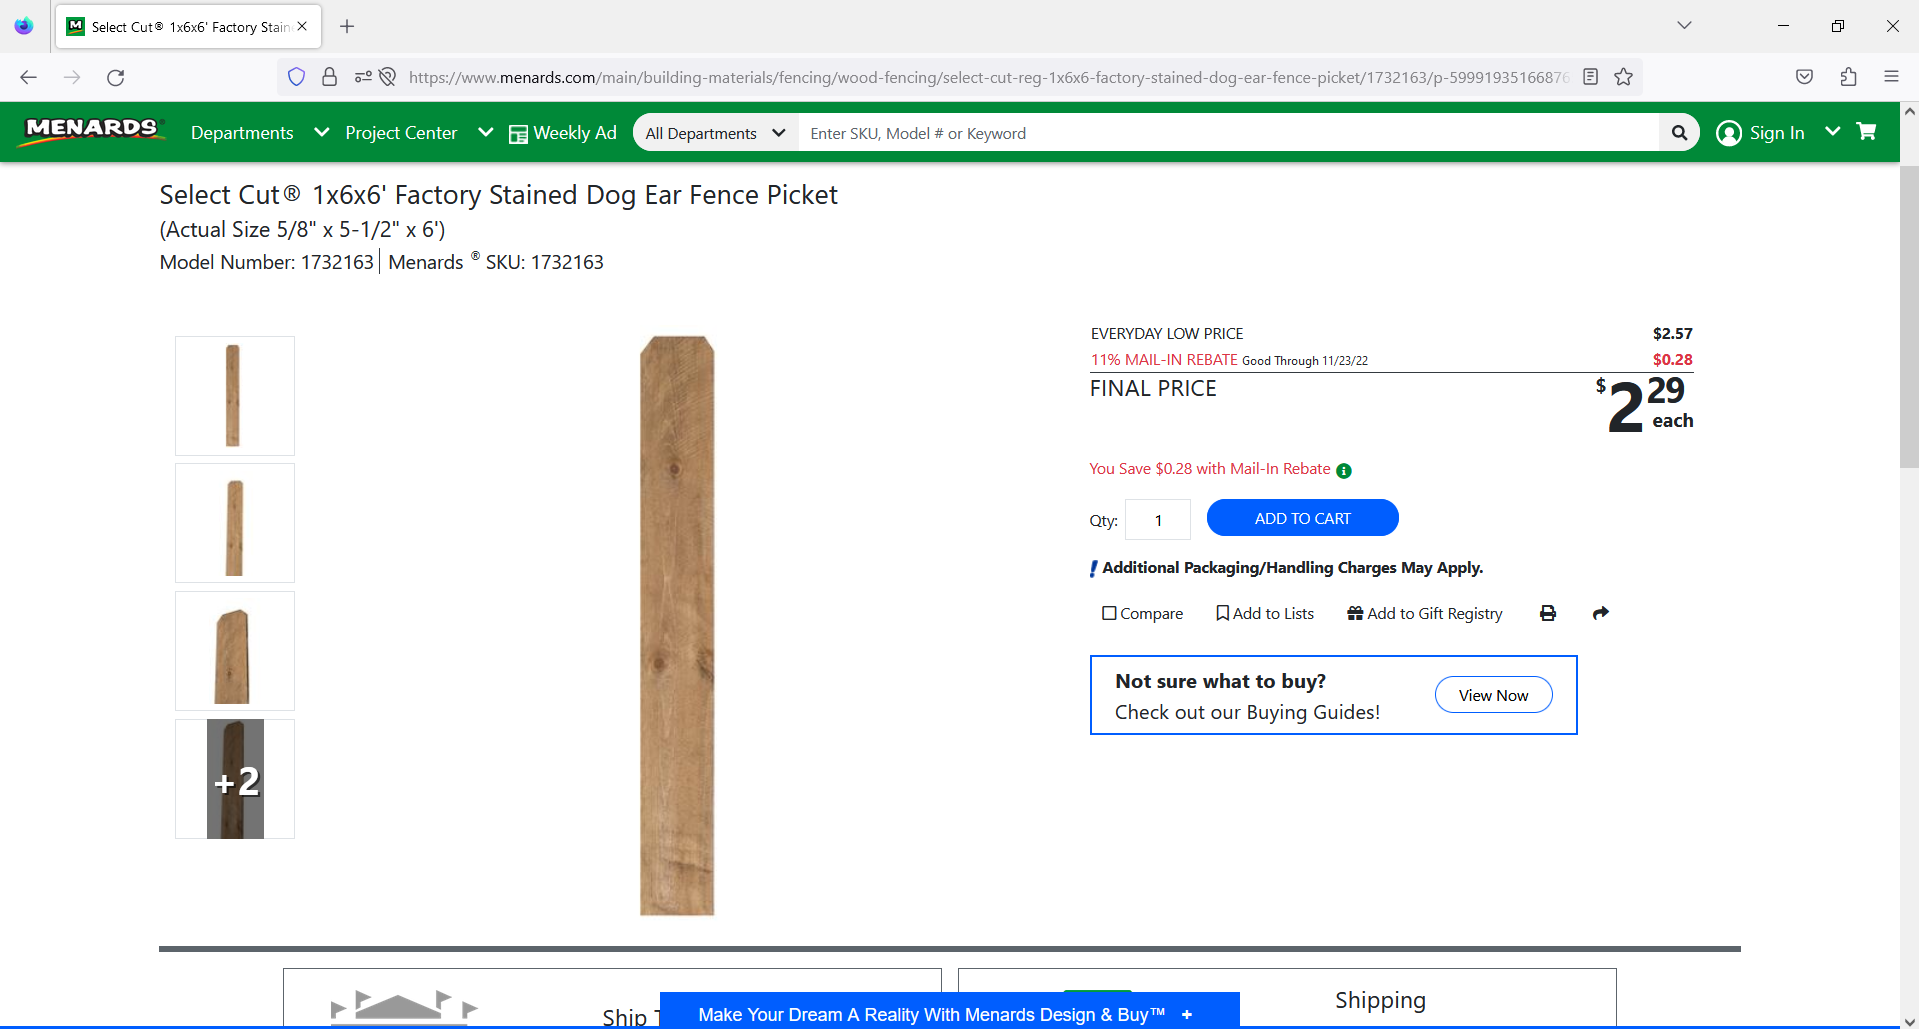The image size is (1919, 1029).
Task: Open the +2 thumbnail image
Action: click(x=234, y=779)
